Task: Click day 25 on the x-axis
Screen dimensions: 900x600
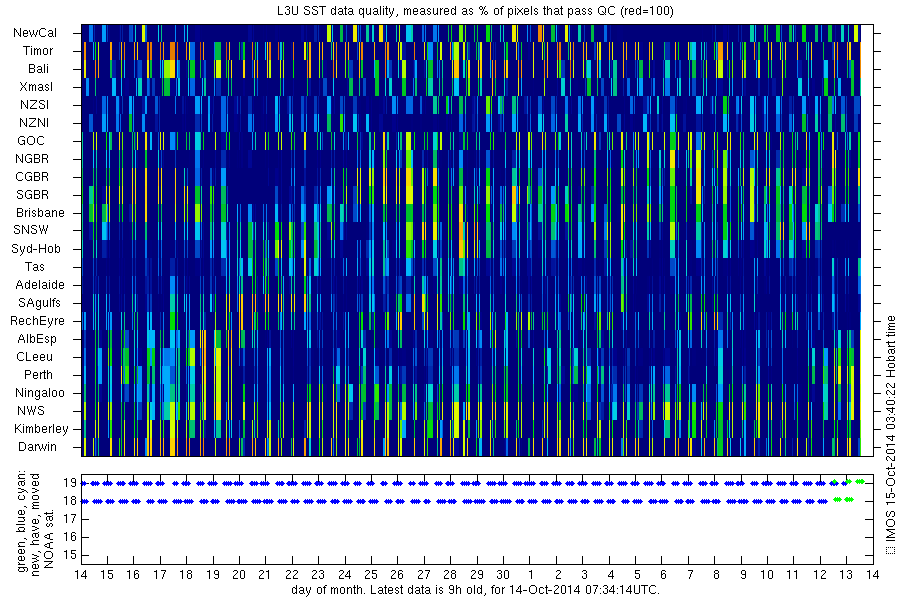Action: pos(371,575)
